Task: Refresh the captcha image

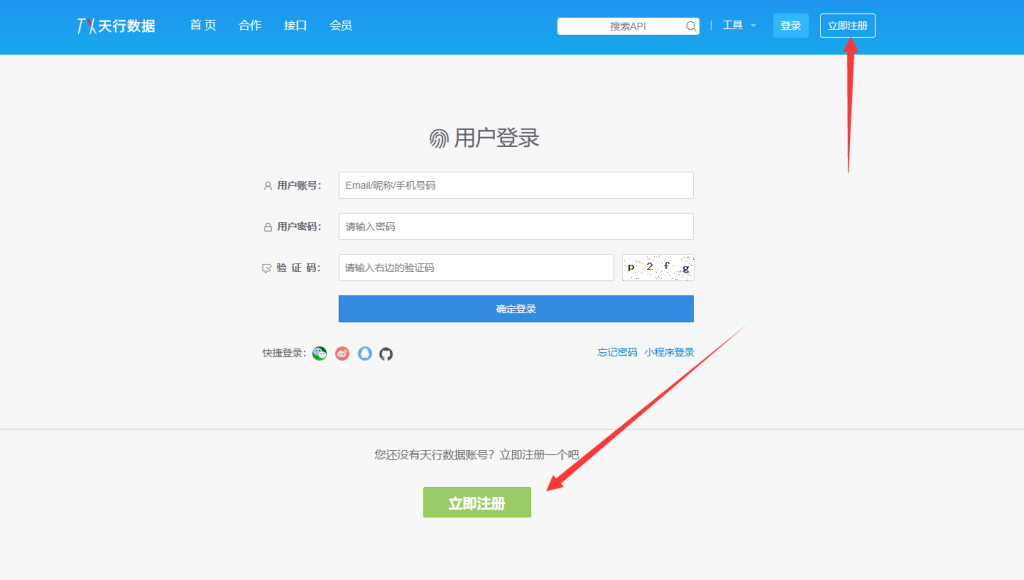Action: pos(658,267)
